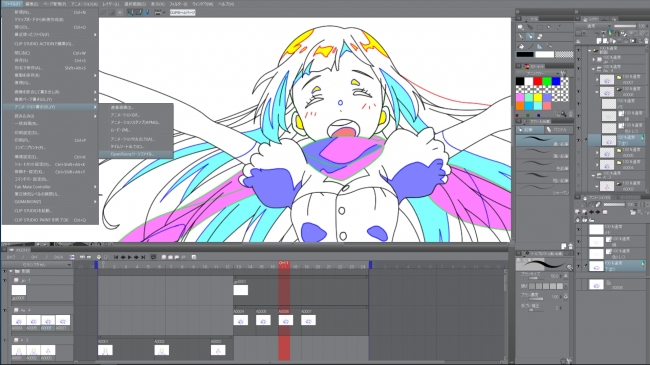Select the eyedropper tool in tool palette
Viewport: 650px width, 365px height.
pyautogui.click(x=559, y=27)
